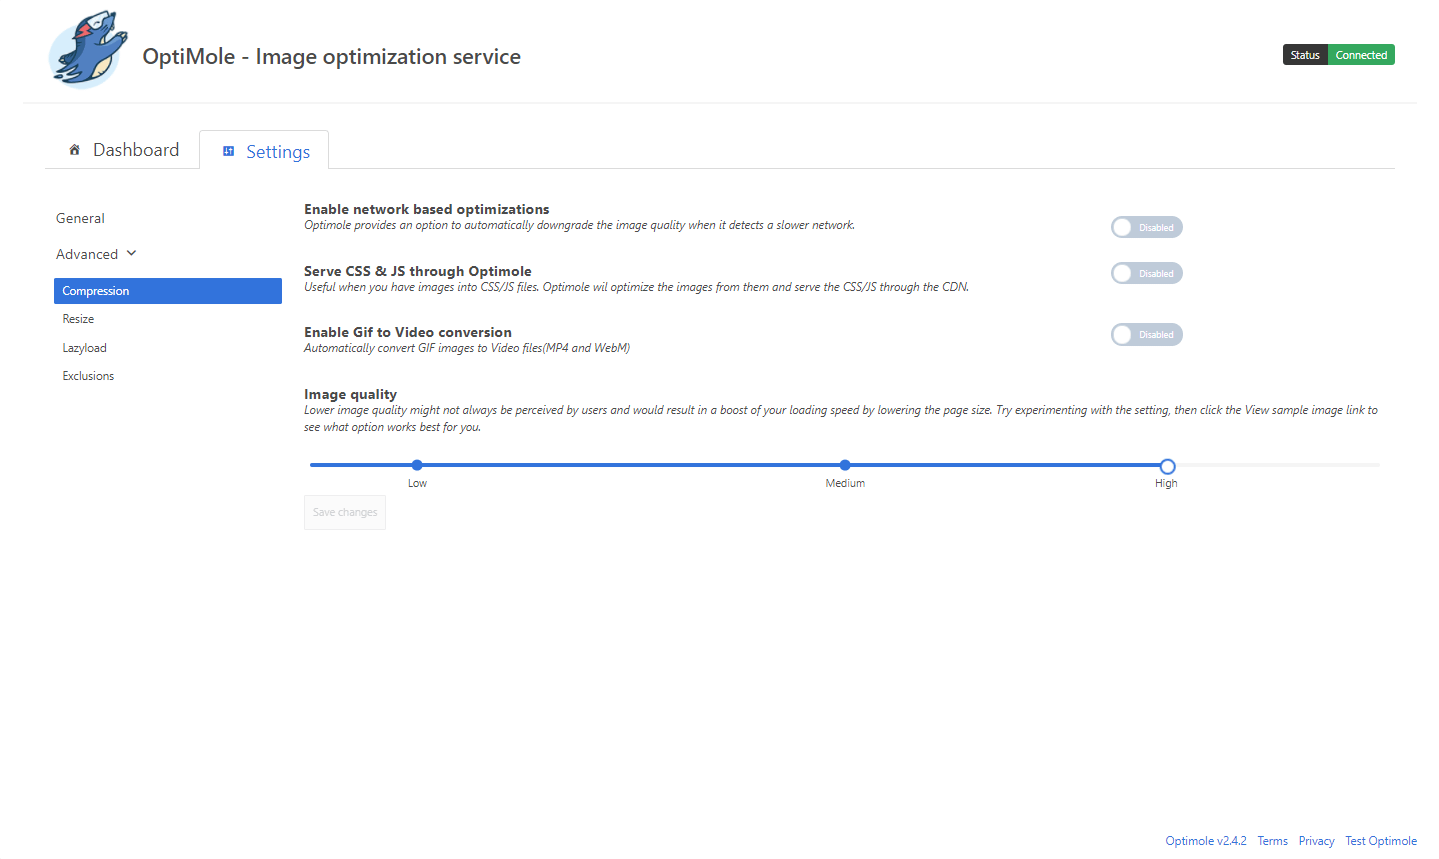Open the Dashboard tab
This screenshot has width=1439, height=859.
(135, 150)
